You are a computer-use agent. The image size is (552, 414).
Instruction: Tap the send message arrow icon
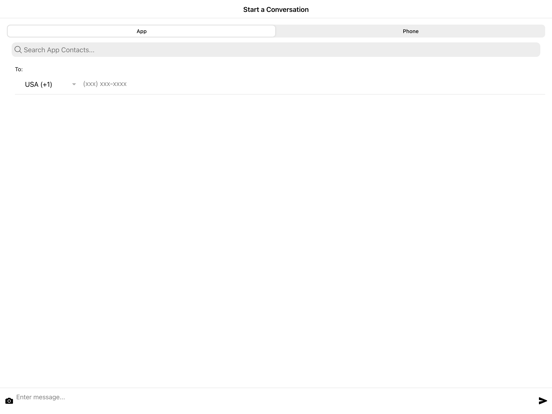point(542,401)
